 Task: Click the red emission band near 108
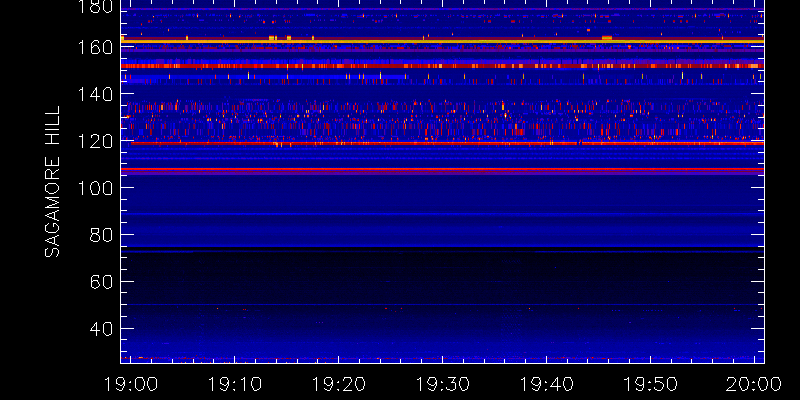[442, 169]
